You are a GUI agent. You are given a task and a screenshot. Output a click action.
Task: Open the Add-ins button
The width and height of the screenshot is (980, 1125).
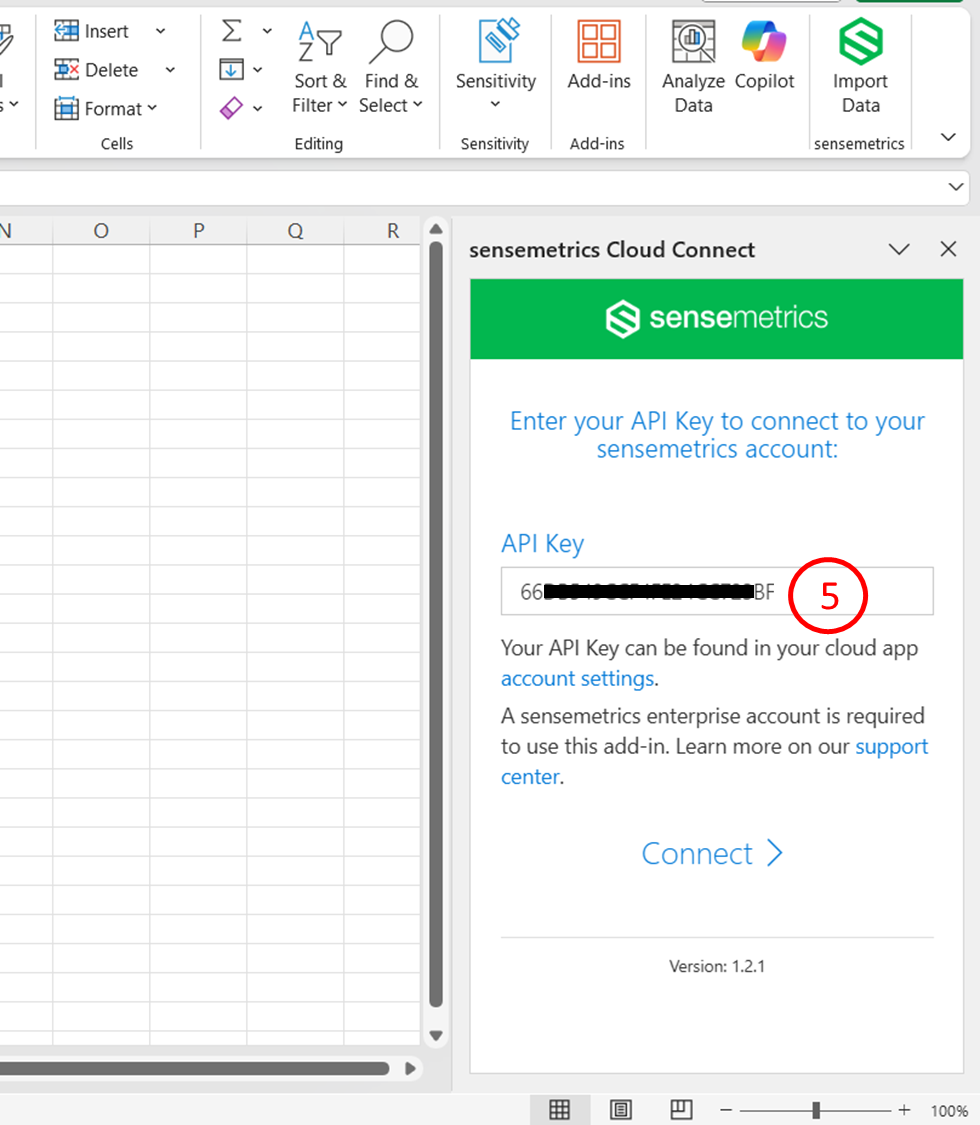[x=598, y=55]
